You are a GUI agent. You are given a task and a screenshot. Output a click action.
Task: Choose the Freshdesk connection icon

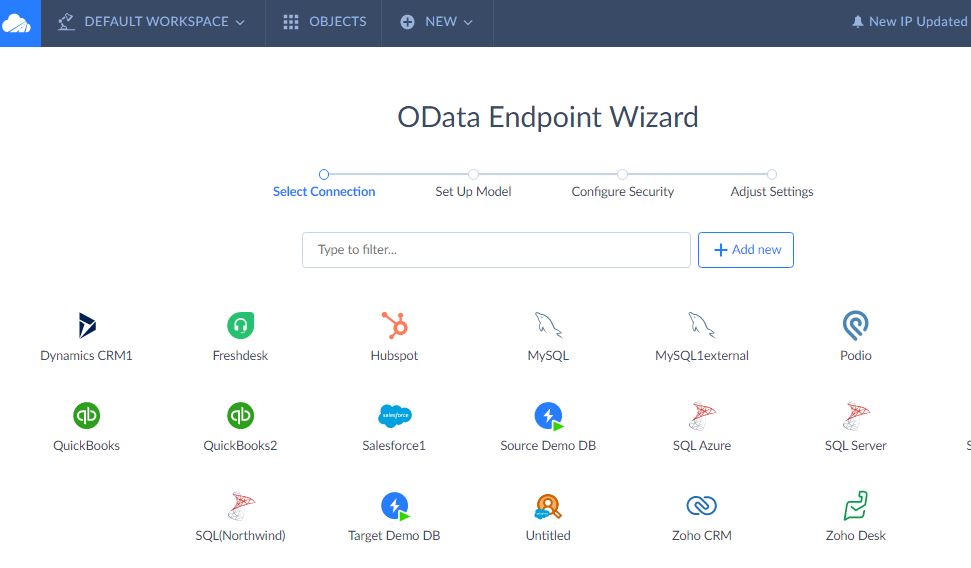(240, 325)
